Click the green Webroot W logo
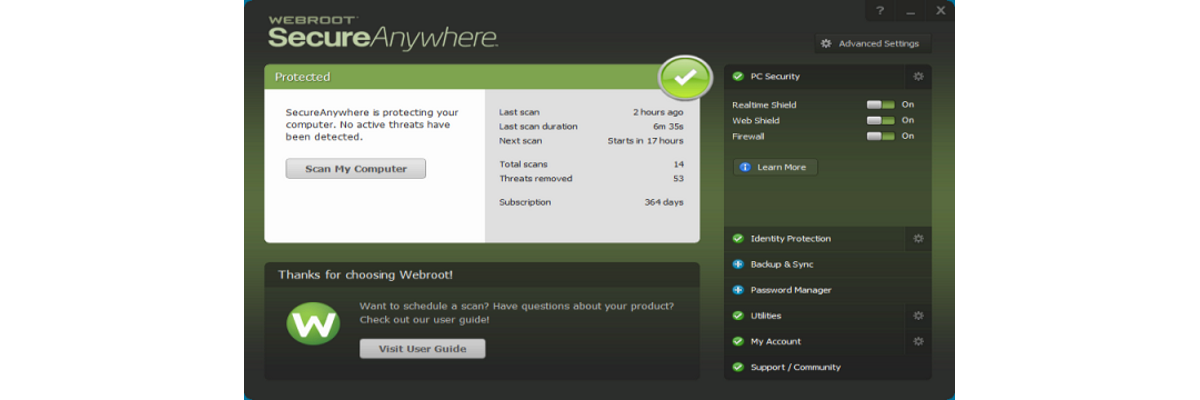This screenshot has width=1200, height=400. click(x=313, y=323)
